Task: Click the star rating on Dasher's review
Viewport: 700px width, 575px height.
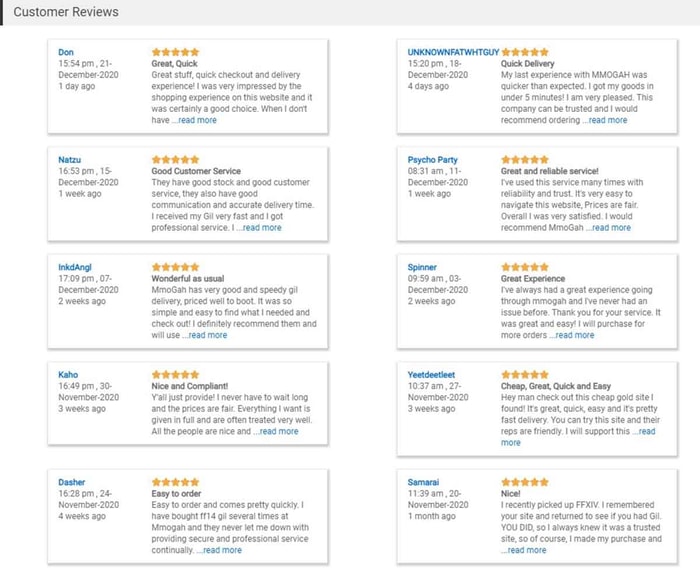Action: 175,482
